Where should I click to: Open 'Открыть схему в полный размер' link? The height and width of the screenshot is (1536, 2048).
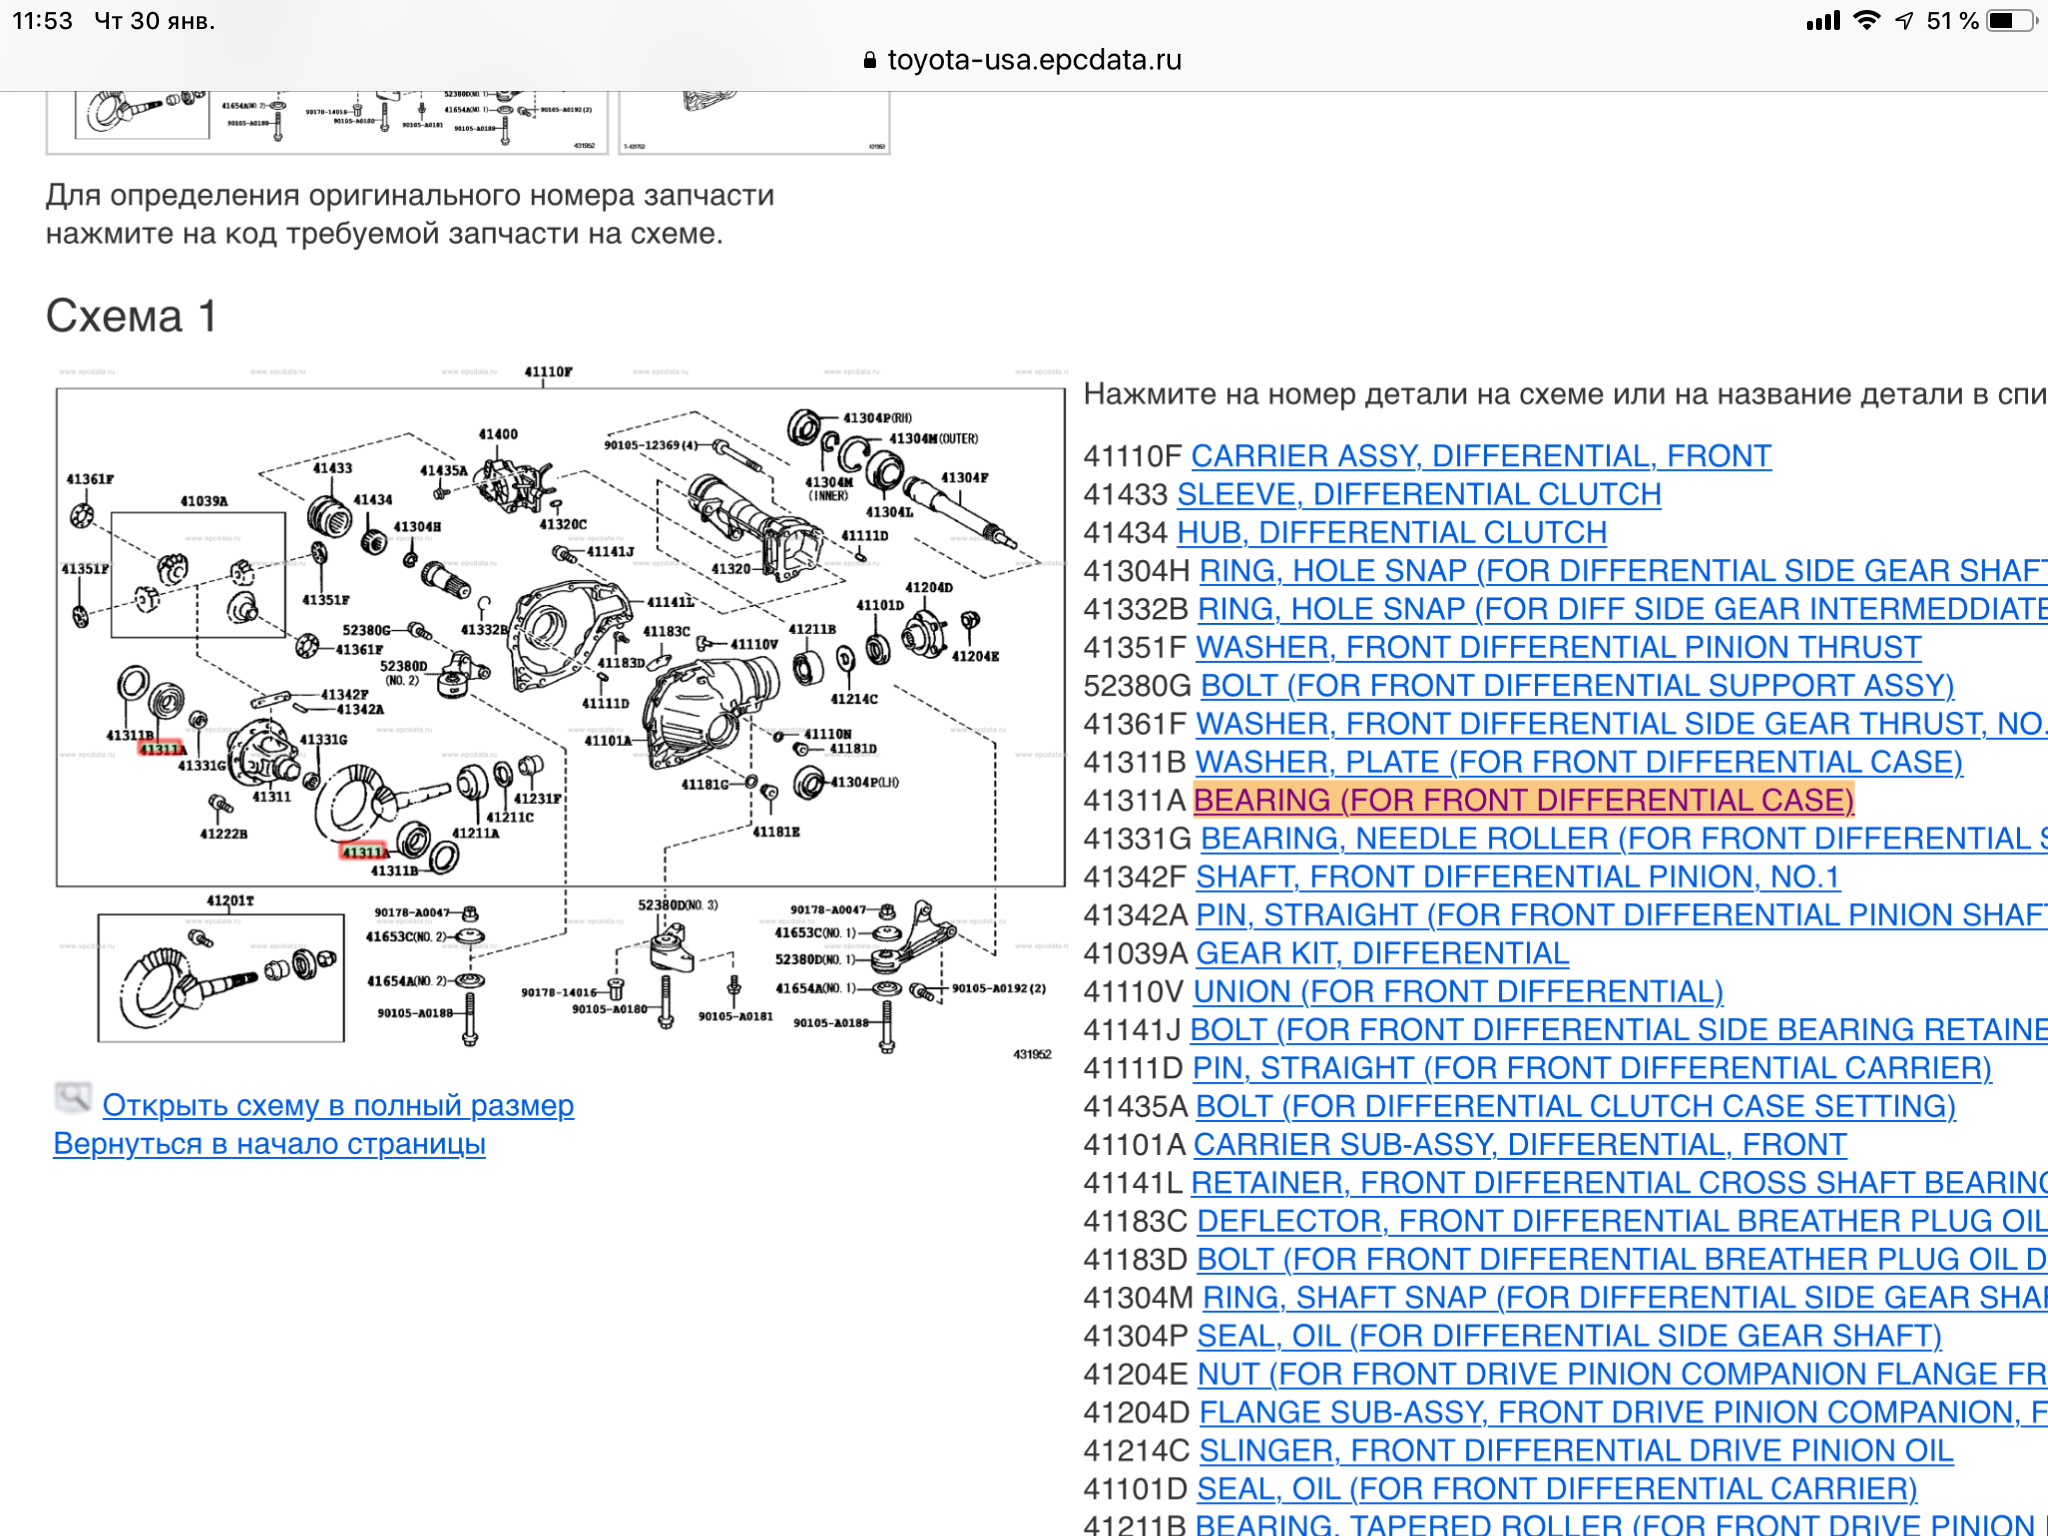click(338, 1105)
